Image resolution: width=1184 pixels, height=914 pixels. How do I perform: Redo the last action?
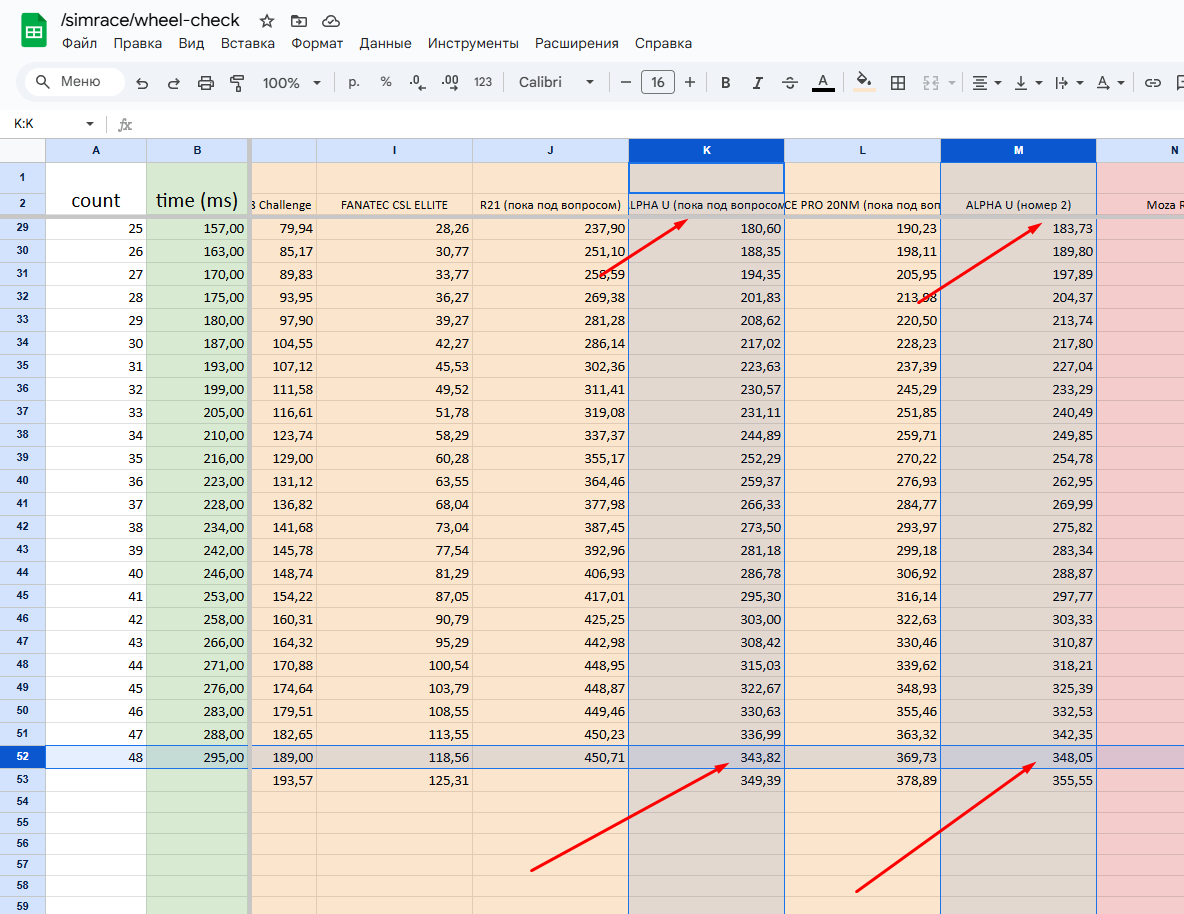174,82
